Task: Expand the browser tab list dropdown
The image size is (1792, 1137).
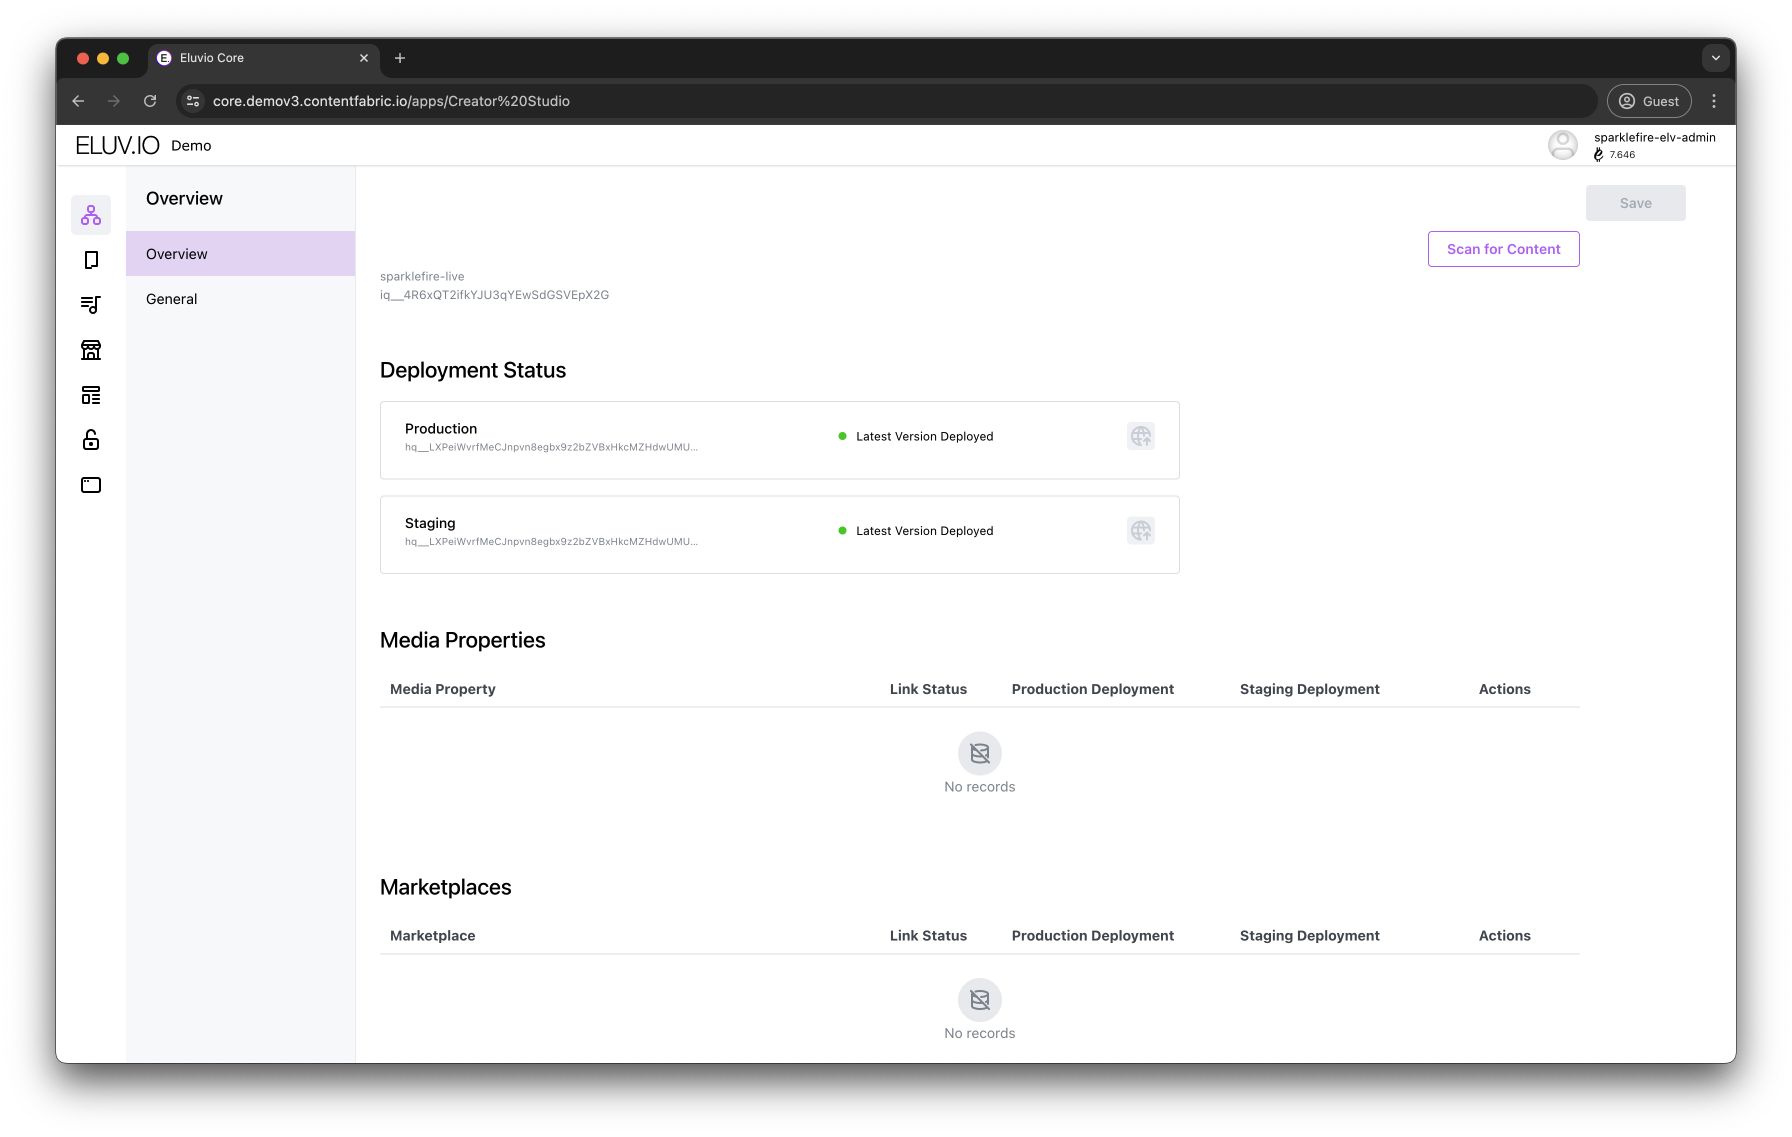Action: pos(1715,58)
